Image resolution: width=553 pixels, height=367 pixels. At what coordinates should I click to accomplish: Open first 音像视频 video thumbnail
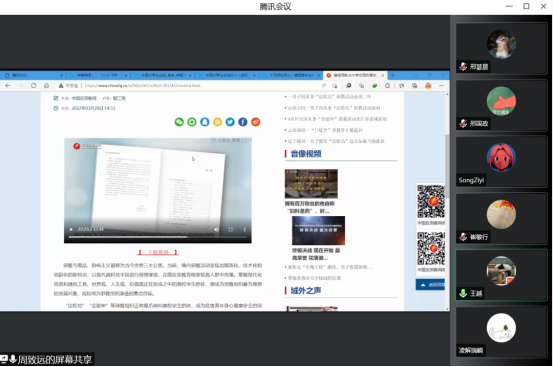coord(311,184)
